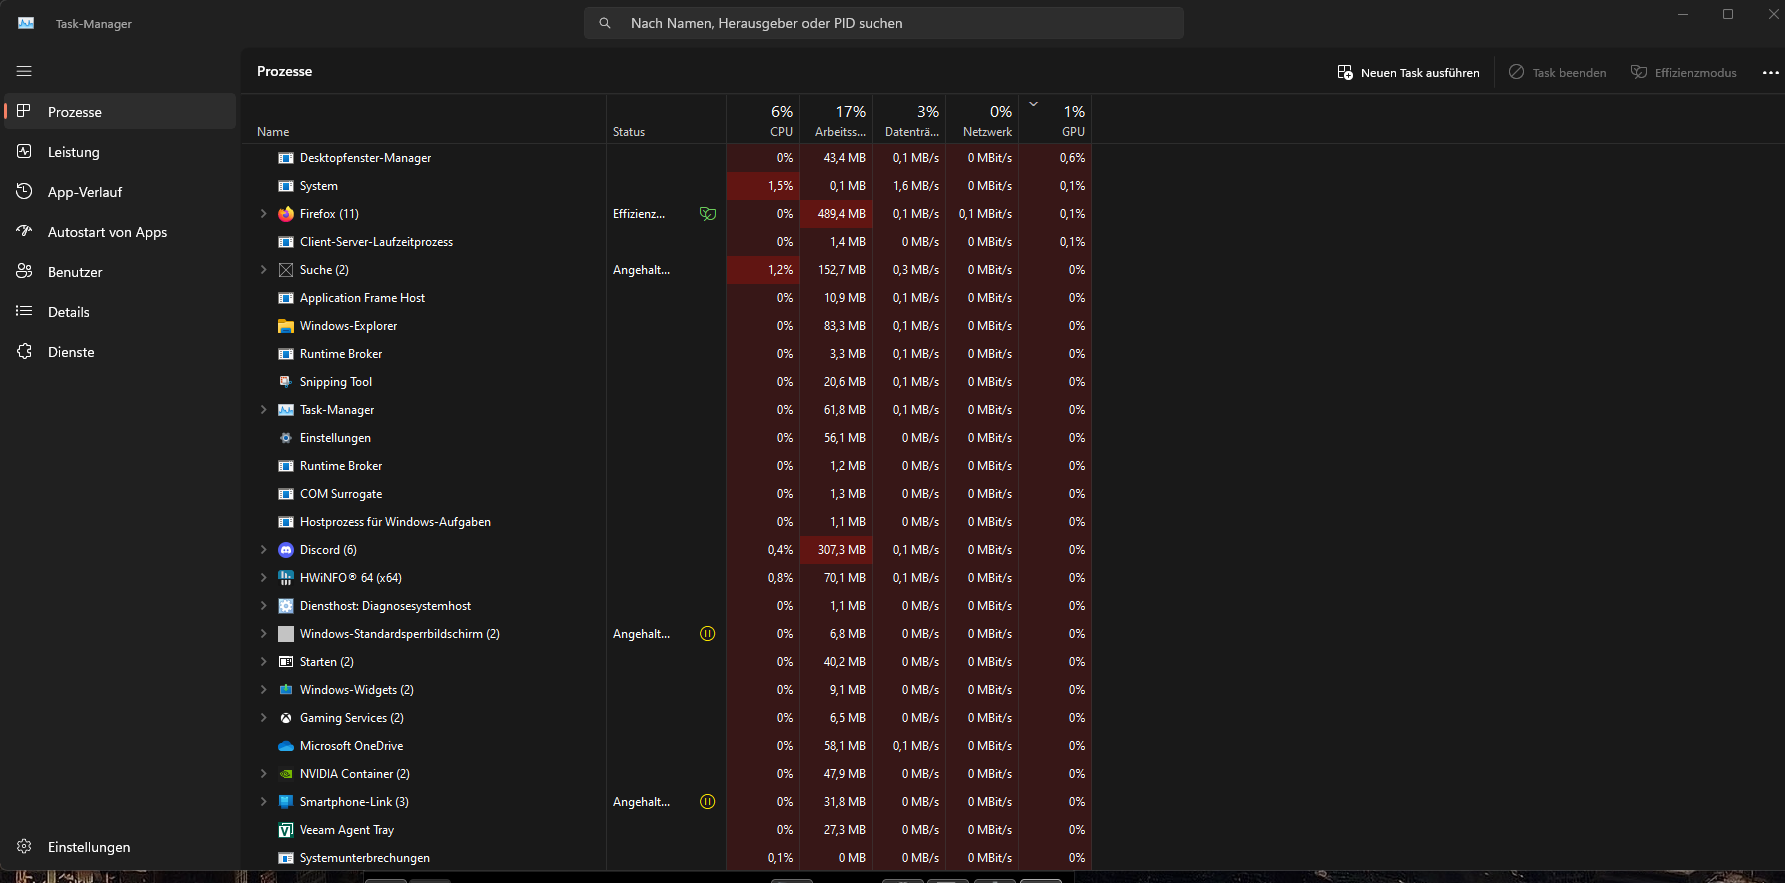Switch to the Leistung page
Viewport: 1785px width, 883px height.
point(120,152)
